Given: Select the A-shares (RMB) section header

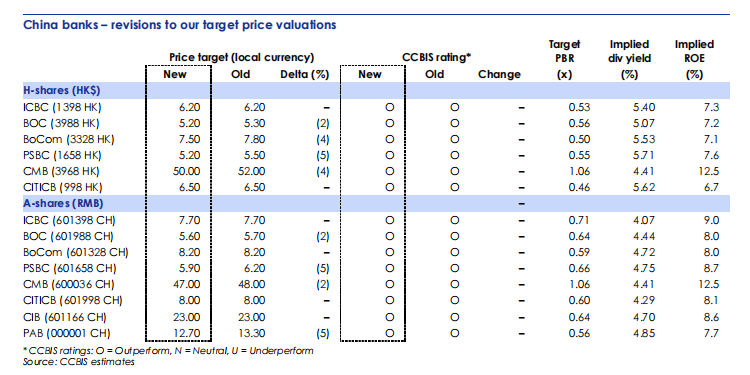Looking at the screenshot, I should 64,203.
